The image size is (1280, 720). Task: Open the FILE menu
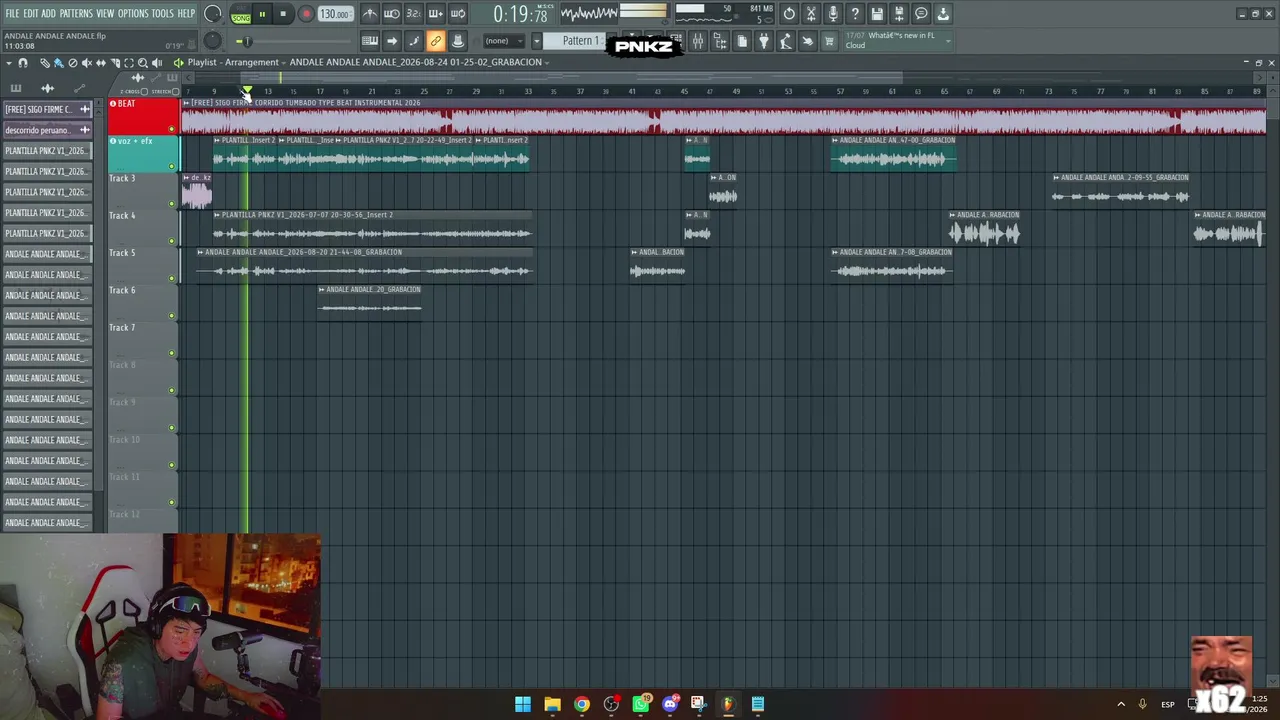click(x=13, y=14)
